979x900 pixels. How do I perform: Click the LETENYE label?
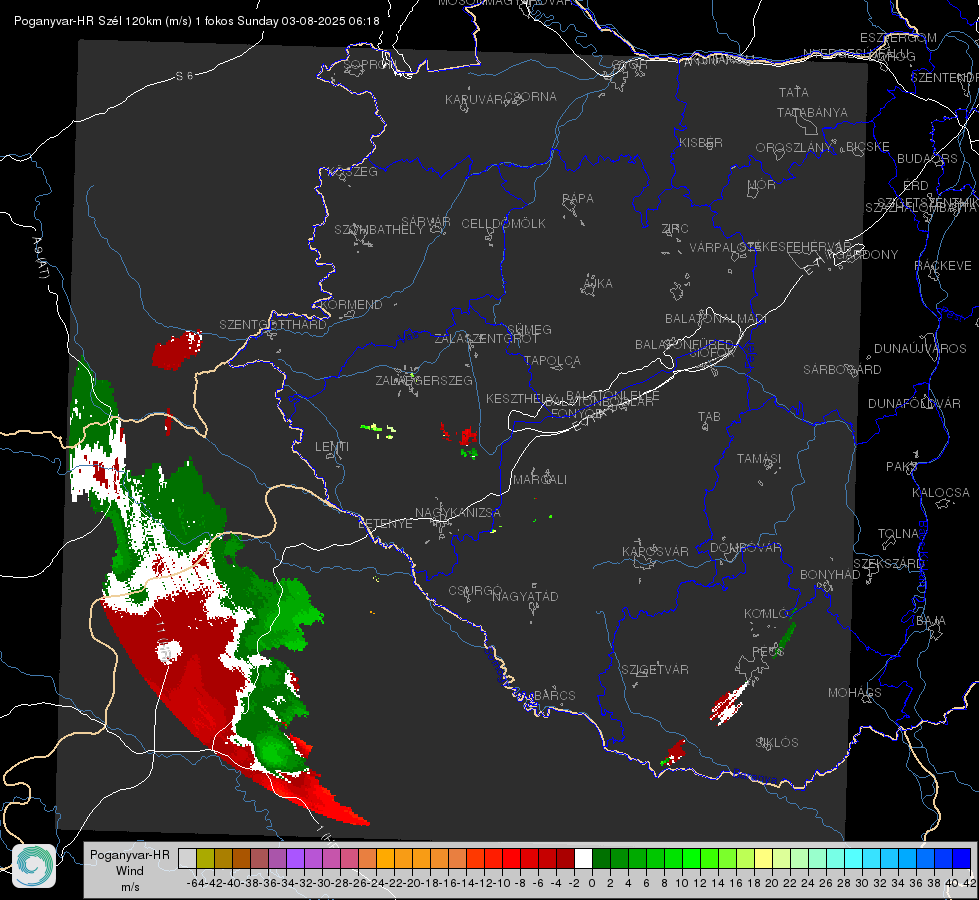click(x=385, y=523)
